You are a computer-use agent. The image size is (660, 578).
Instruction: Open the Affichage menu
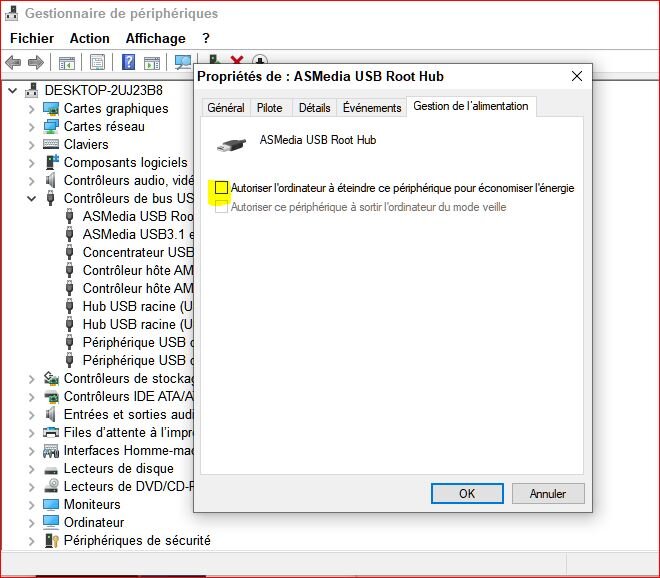click(156, 38)
